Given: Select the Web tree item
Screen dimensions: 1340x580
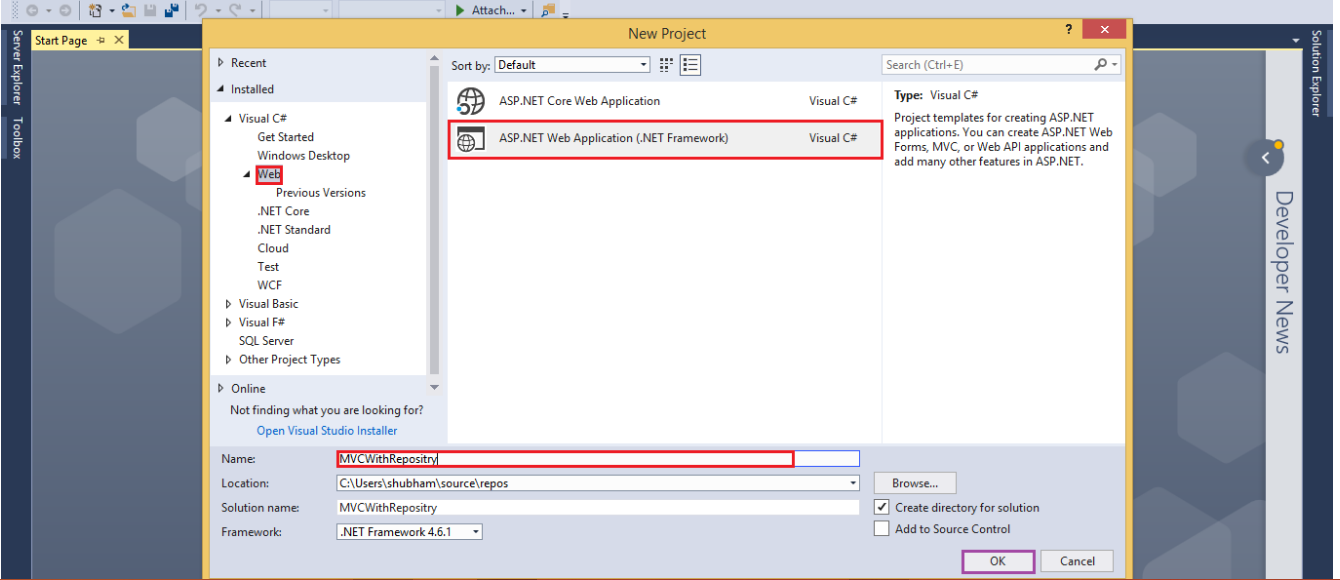Looking at the screenshot, I should click(268, 174).
